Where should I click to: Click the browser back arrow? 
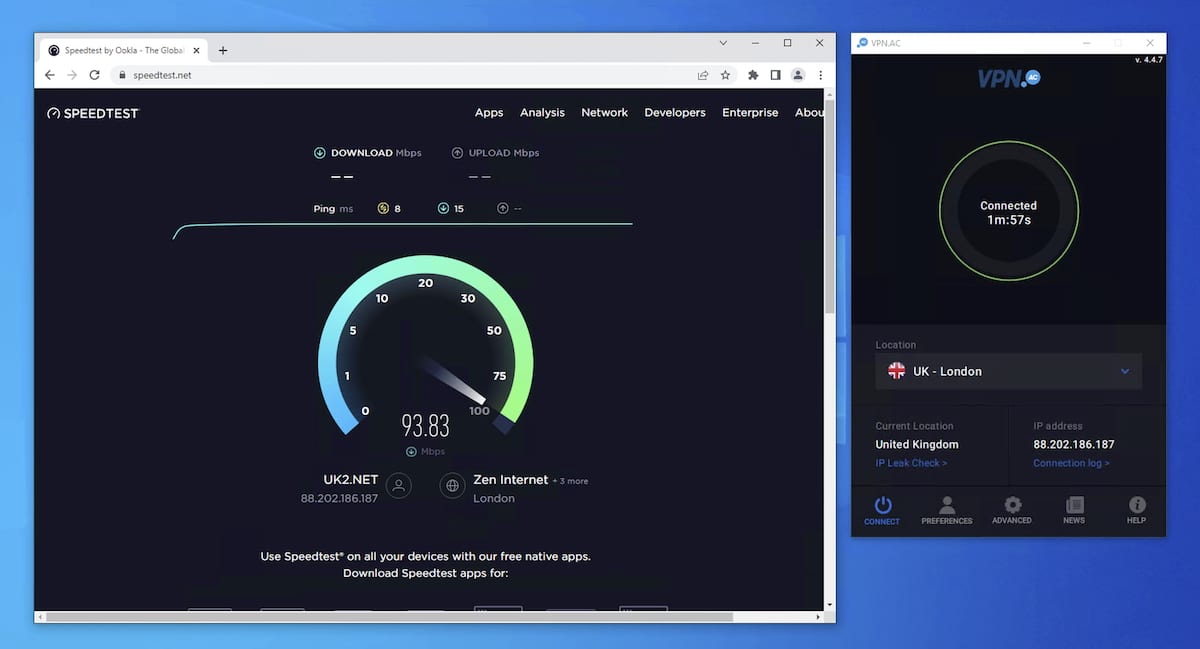pyautogui.click(x=50, y=75)
